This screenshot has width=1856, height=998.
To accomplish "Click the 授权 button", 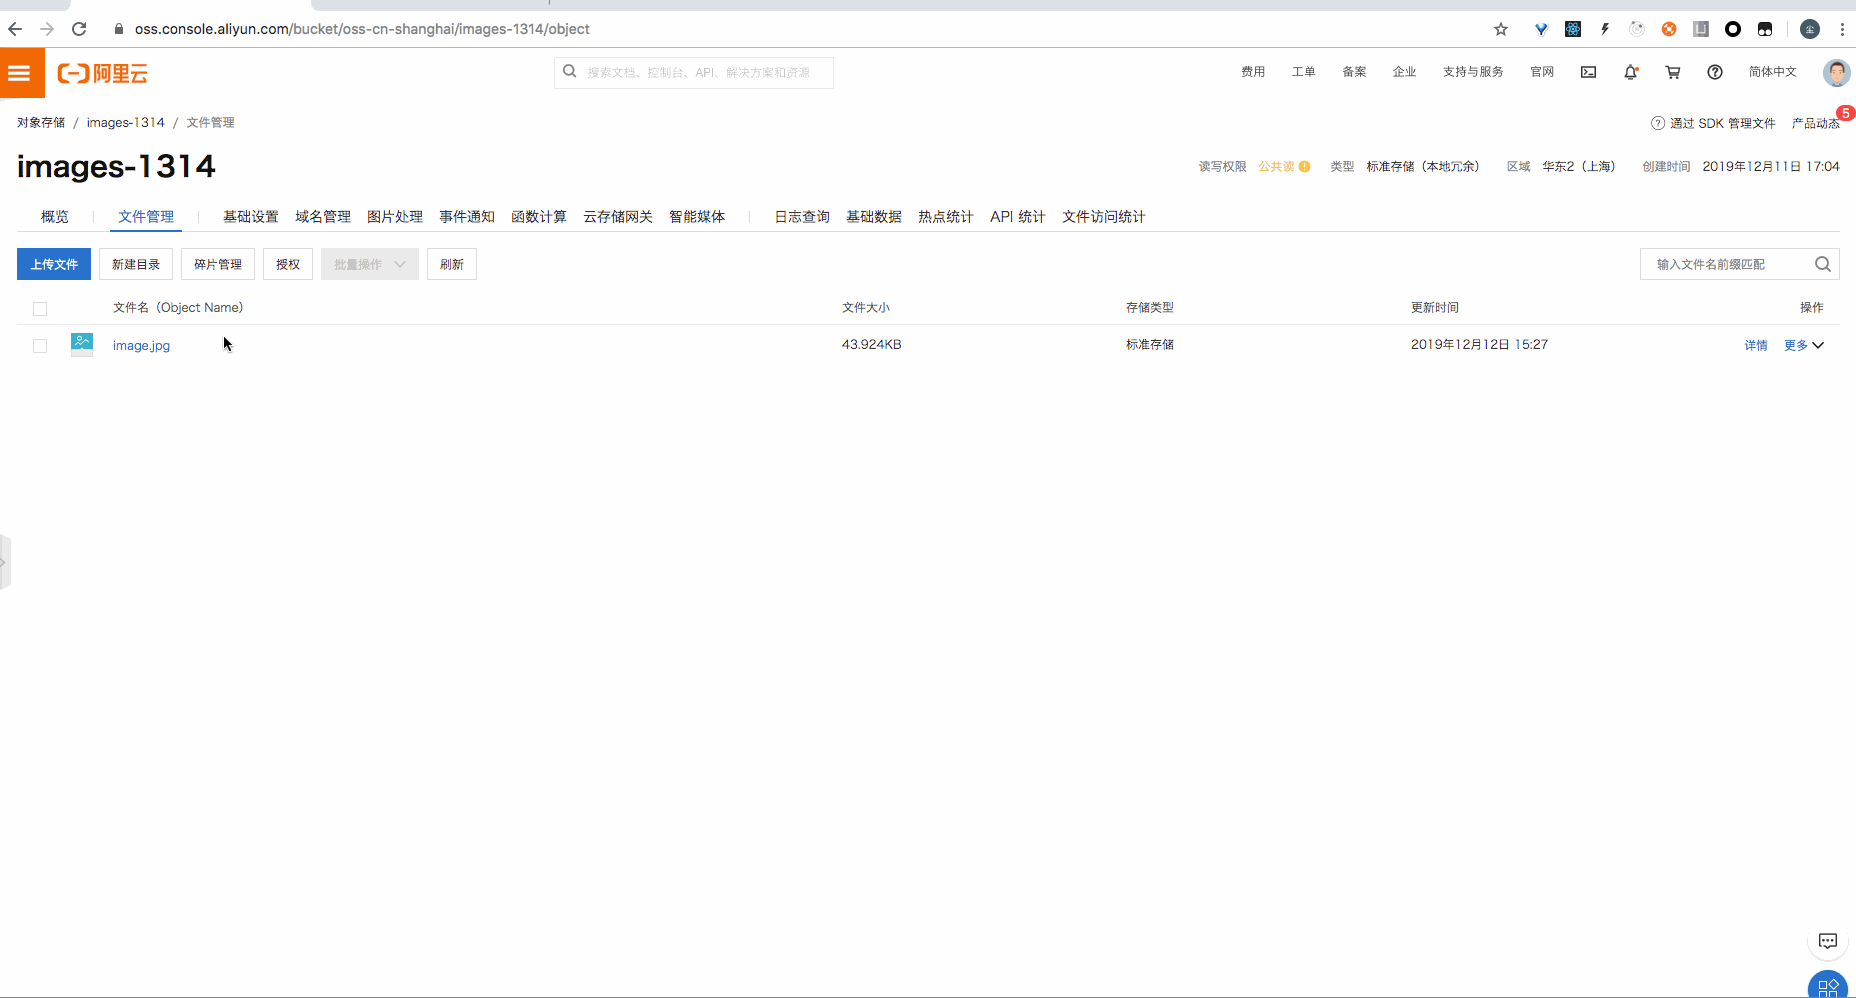I will point(288,264).
